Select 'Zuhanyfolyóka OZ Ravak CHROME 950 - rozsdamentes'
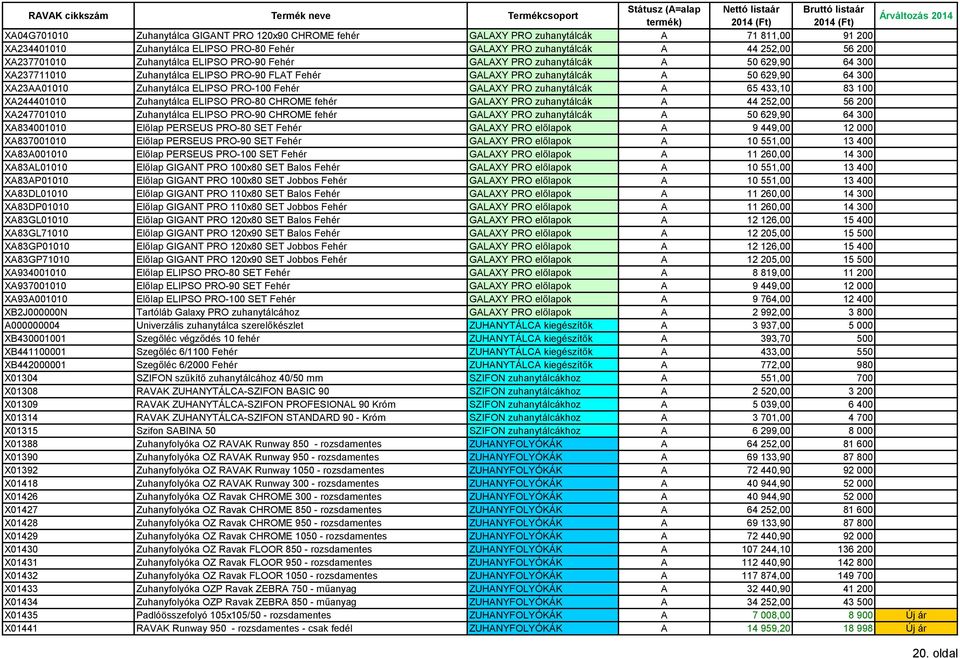 tap(301, 523)
